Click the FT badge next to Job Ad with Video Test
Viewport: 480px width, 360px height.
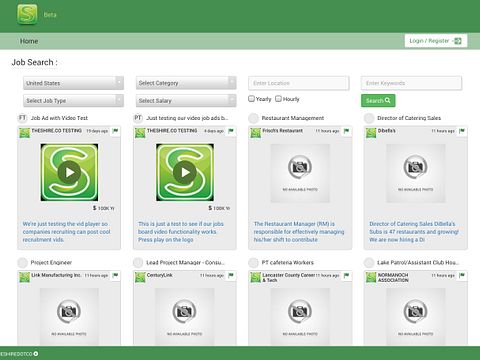click(x=22, y=118)
